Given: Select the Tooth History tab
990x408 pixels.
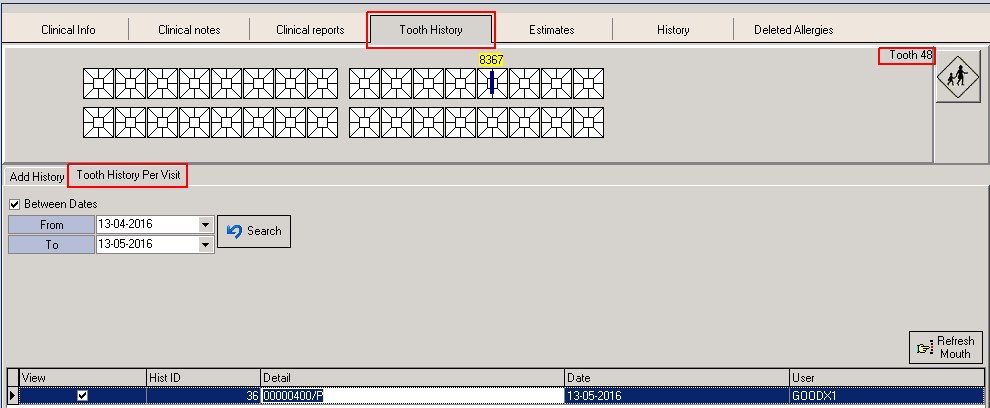Looking at the screenshot, I should (431, 30).
